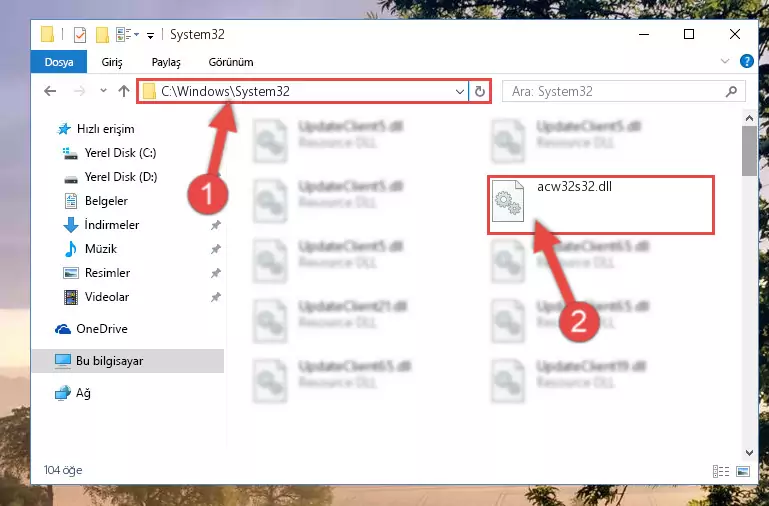Unpin İndirmeler using its pin icon
The width and height of the screenshot is (769, 506).
(x=215, y=225)
